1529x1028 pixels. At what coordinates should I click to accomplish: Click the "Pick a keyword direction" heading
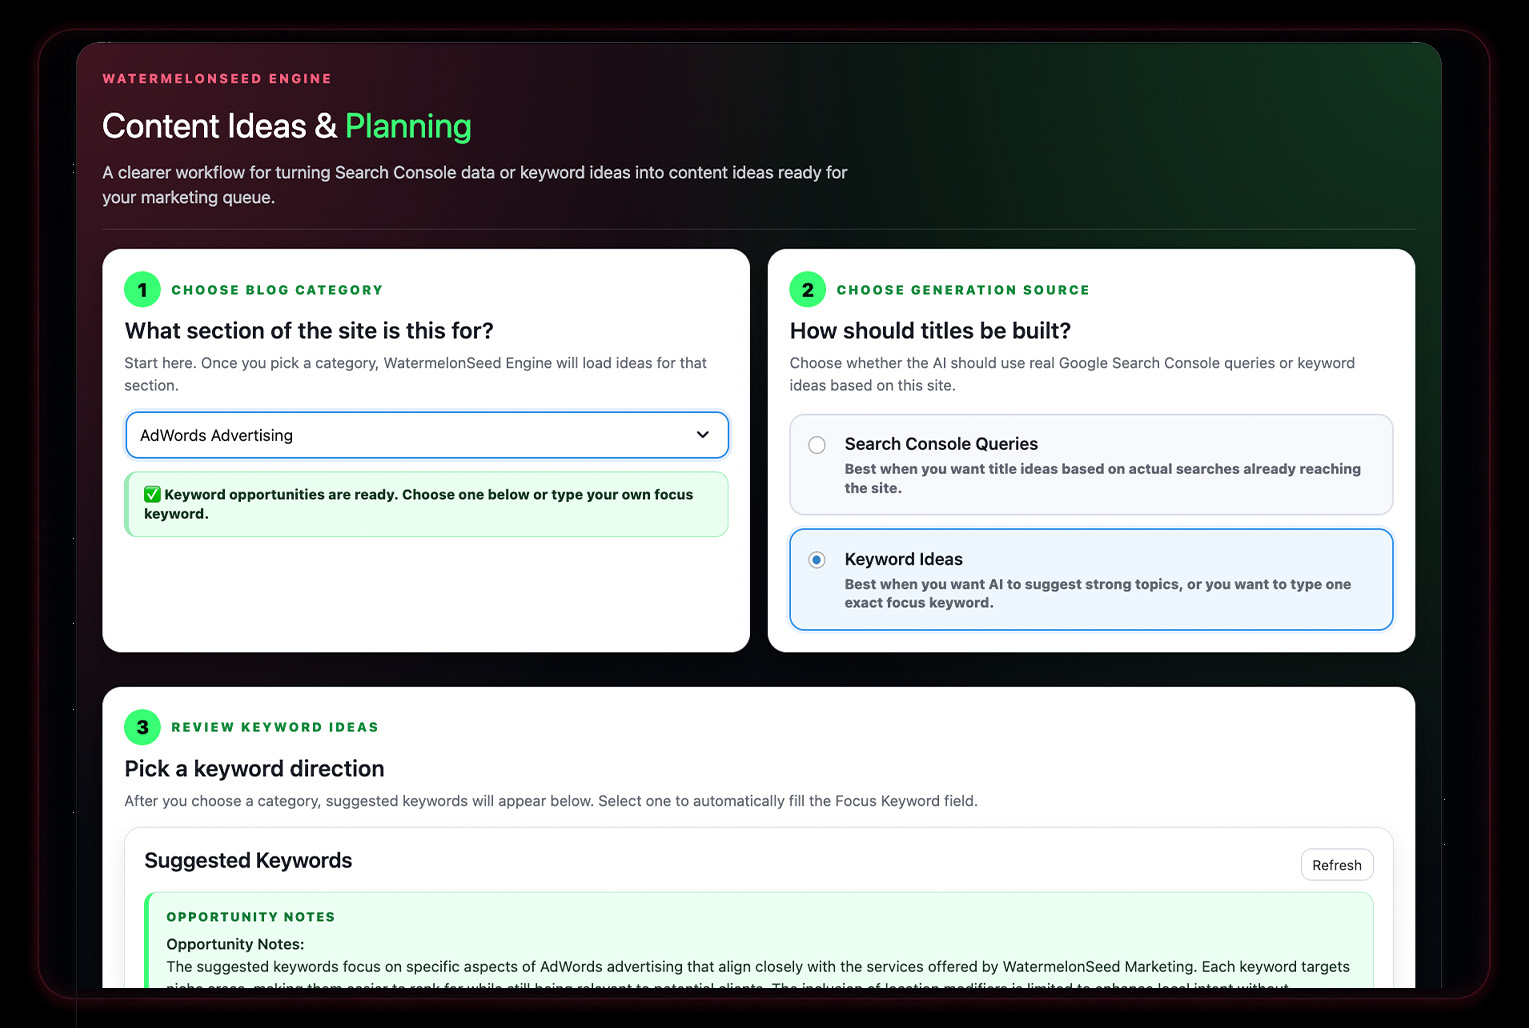point(254,769)
